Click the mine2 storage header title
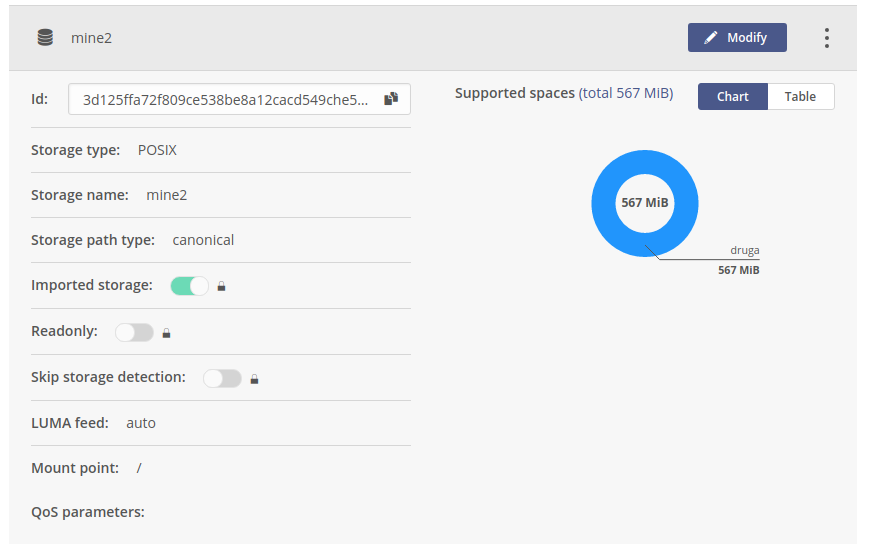Screen dimensions: 872x544 [x=91, y=38]
